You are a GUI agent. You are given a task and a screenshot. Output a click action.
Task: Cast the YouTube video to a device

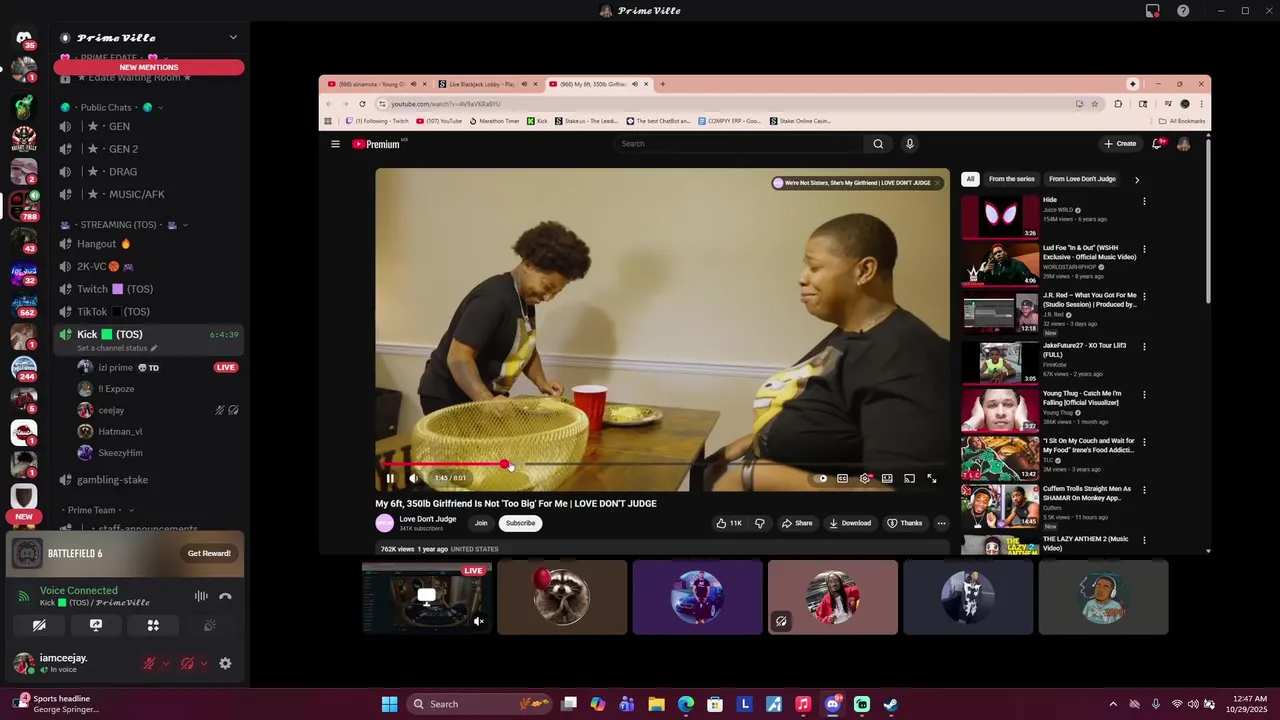[909, 478]
